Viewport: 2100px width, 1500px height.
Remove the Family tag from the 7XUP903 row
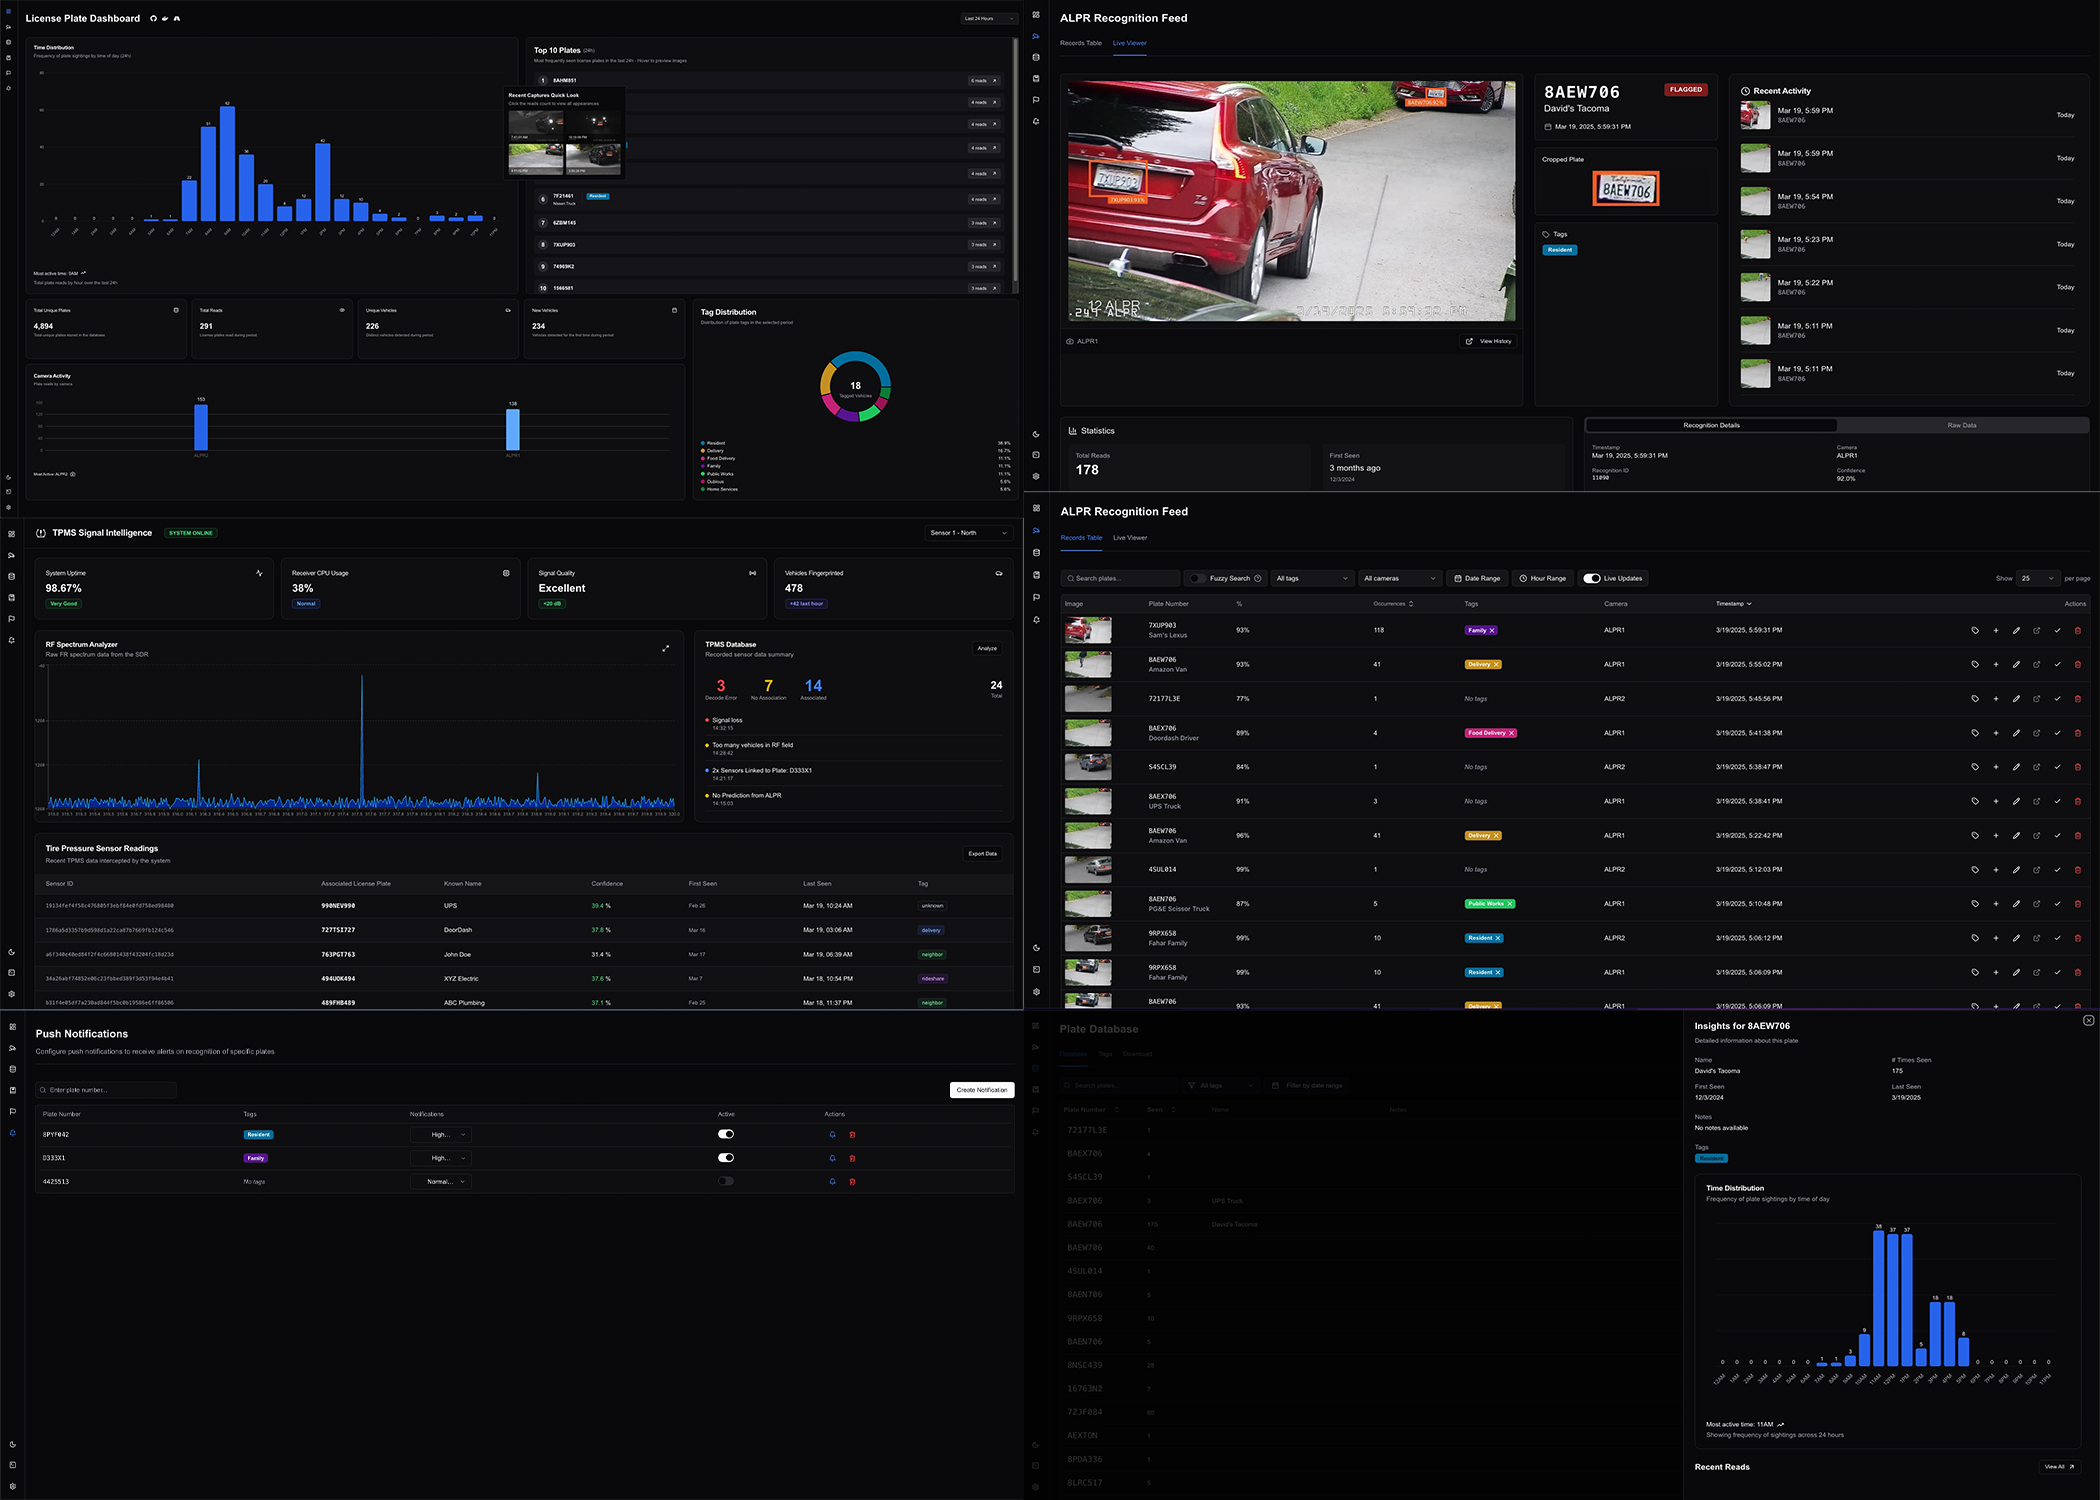coord(1492,631)
